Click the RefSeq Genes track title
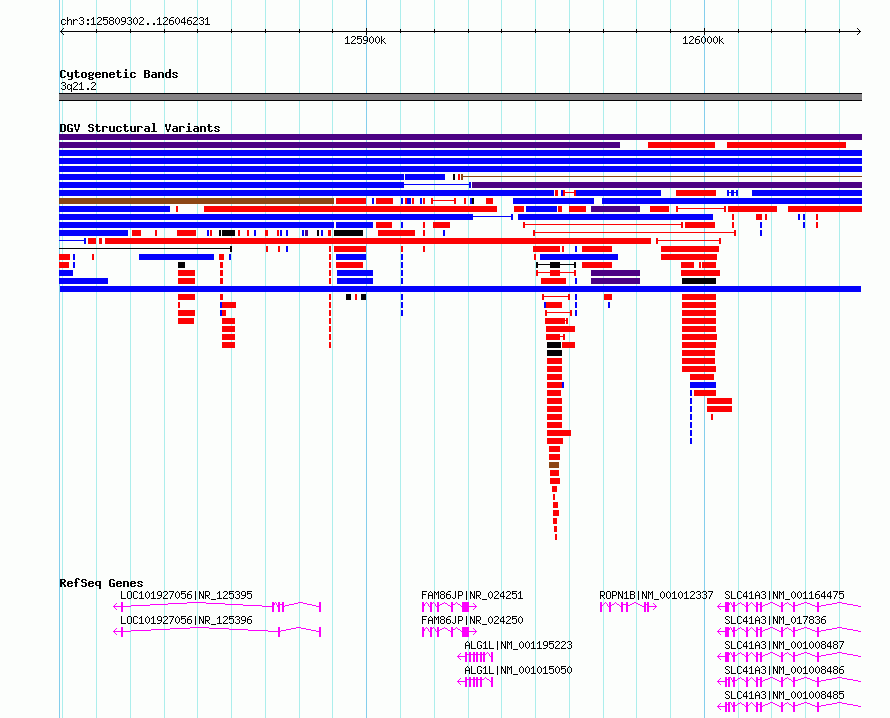Screen dimensions: 890x718 pos(101,583)
